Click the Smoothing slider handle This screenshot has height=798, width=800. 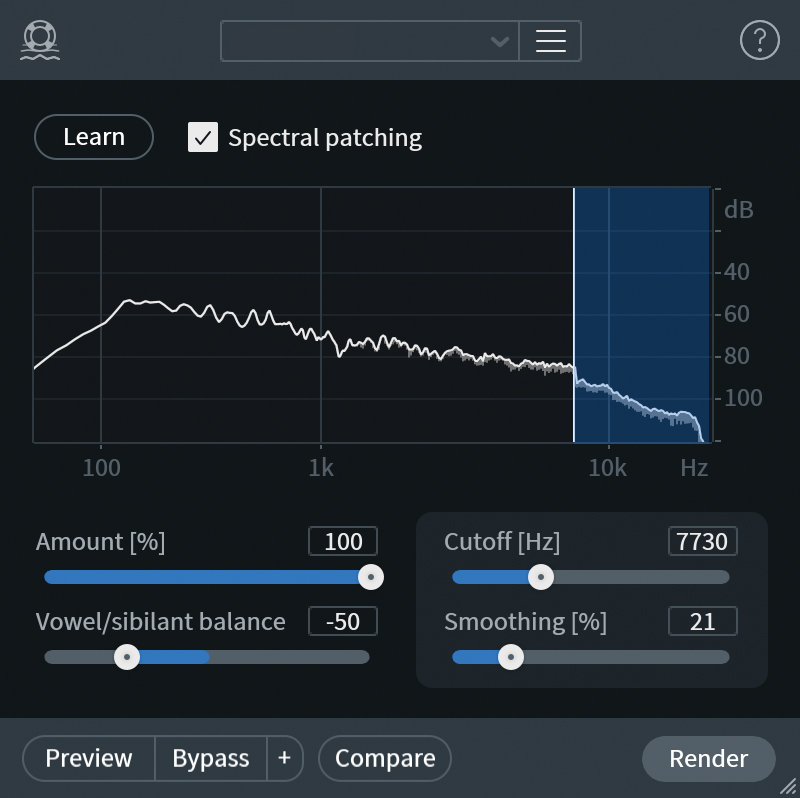(x=513, y=657)
